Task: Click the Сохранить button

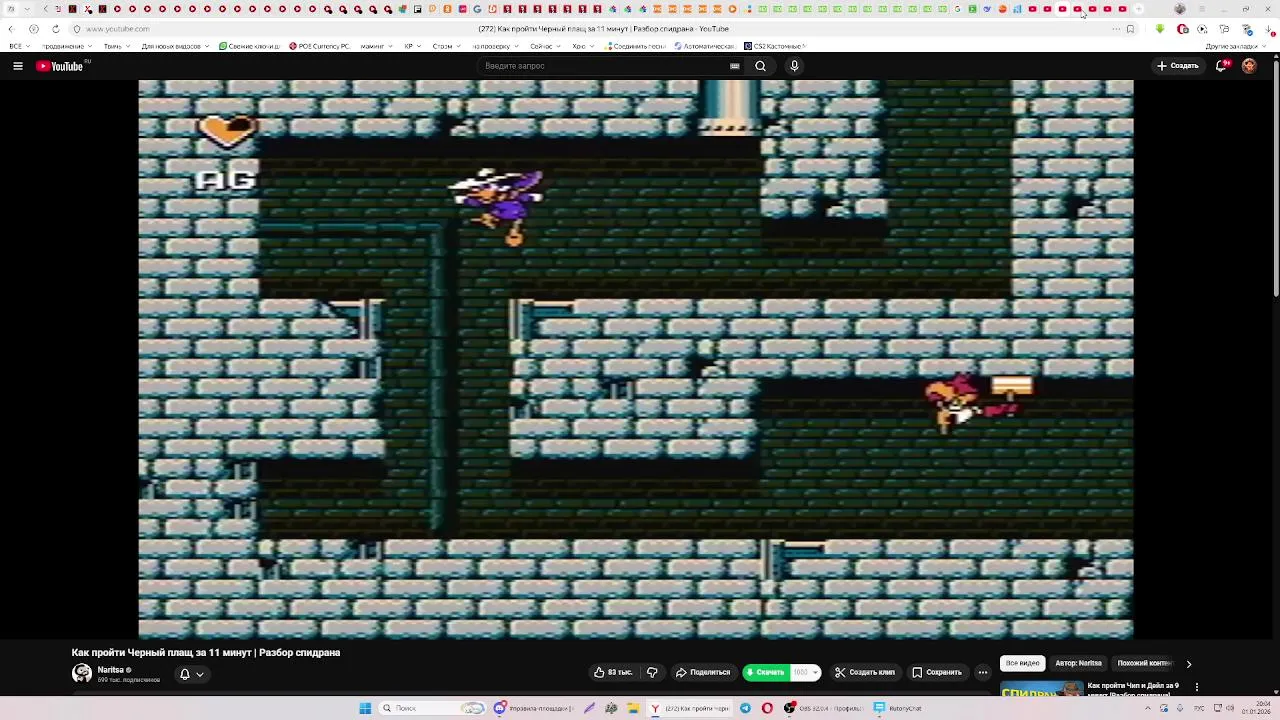Action: [x=937, y=673]
